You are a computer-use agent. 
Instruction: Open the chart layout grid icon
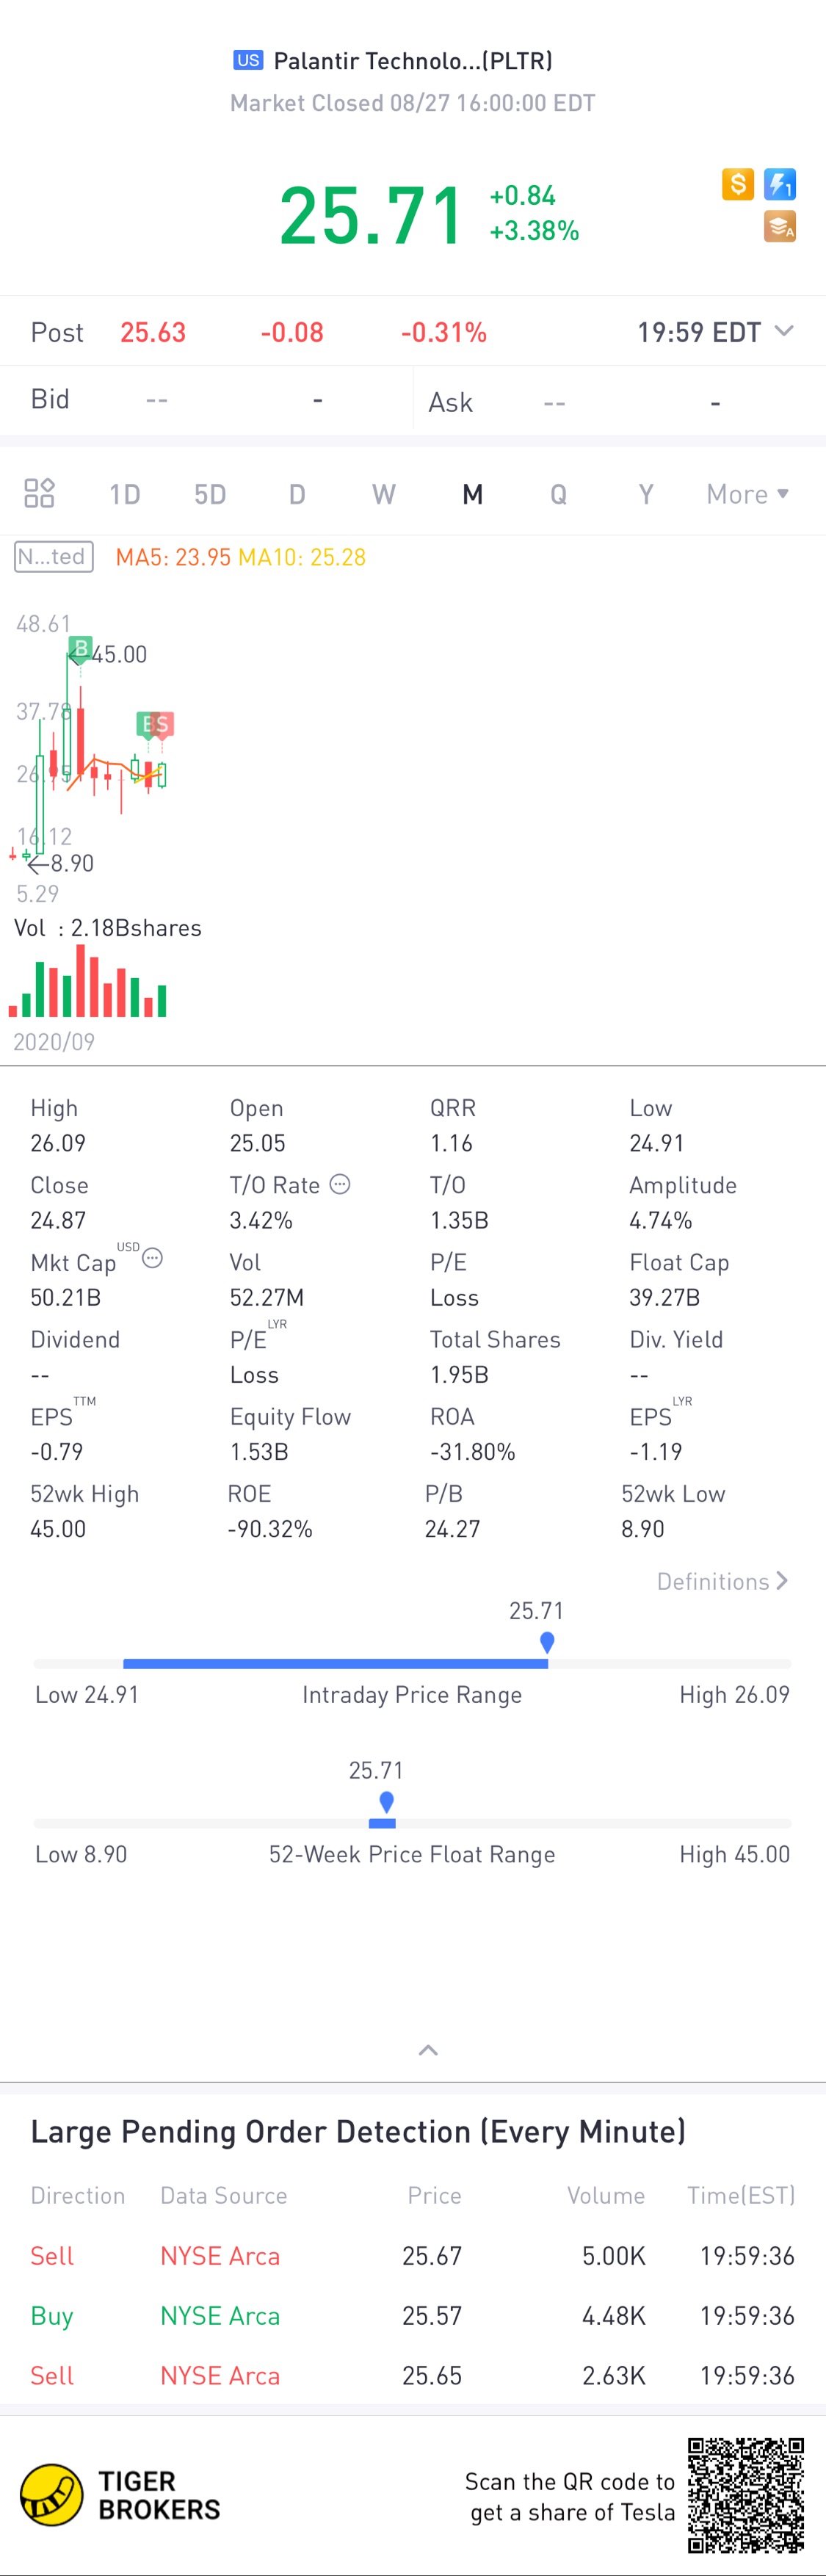(39, 493)
